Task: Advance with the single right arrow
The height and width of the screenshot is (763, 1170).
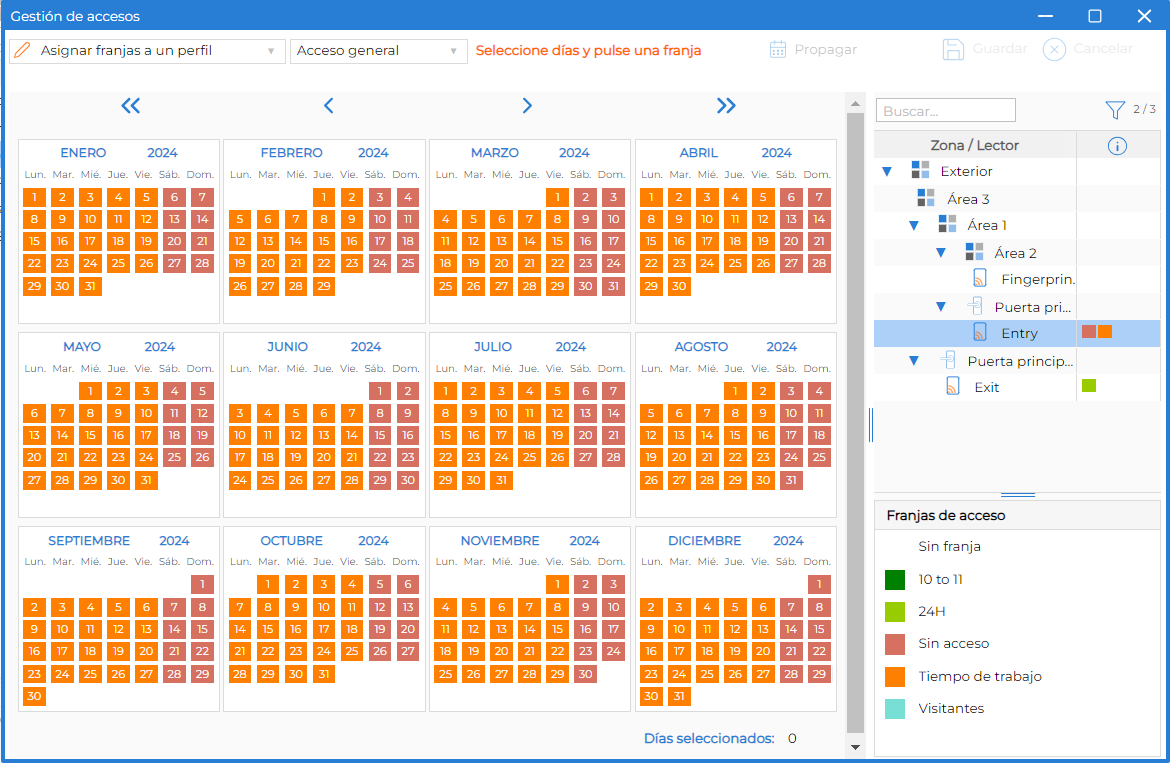Action: click(x=527, y=106)
